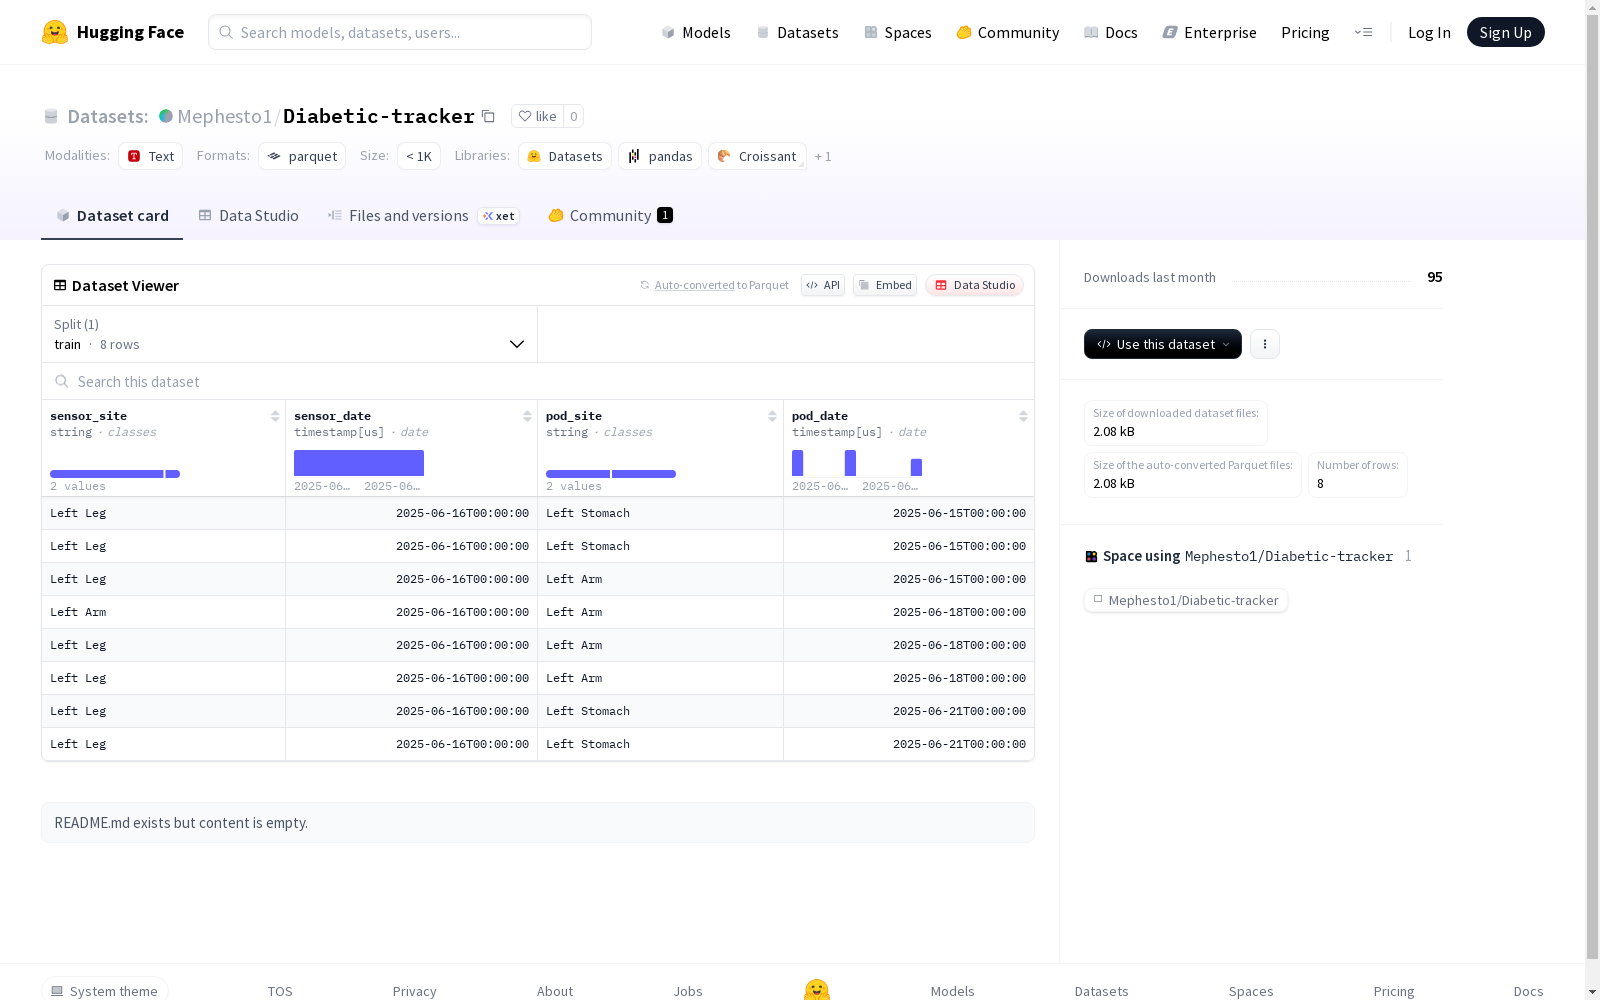Click the parquet format tag

pos(302,156)
